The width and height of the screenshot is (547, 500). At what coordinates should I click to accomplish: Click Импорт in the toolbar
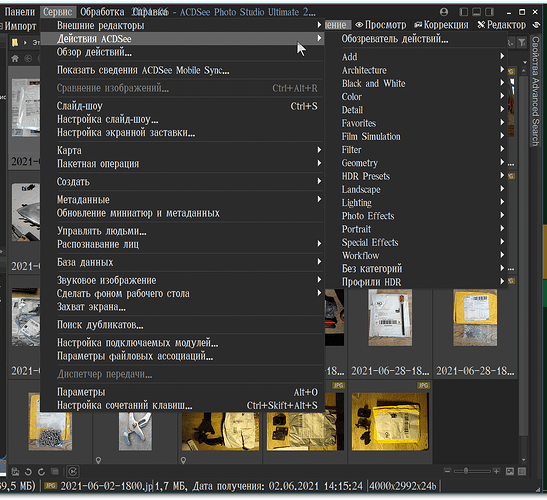[20, 26]
